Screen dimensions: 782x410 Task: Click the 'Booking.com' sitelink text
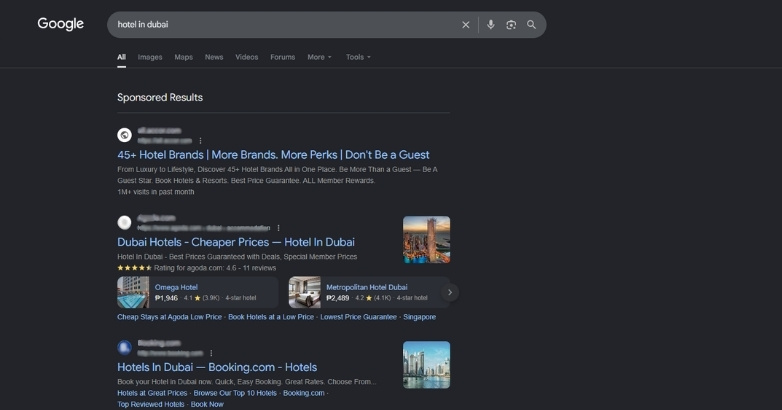click(304, 393)
